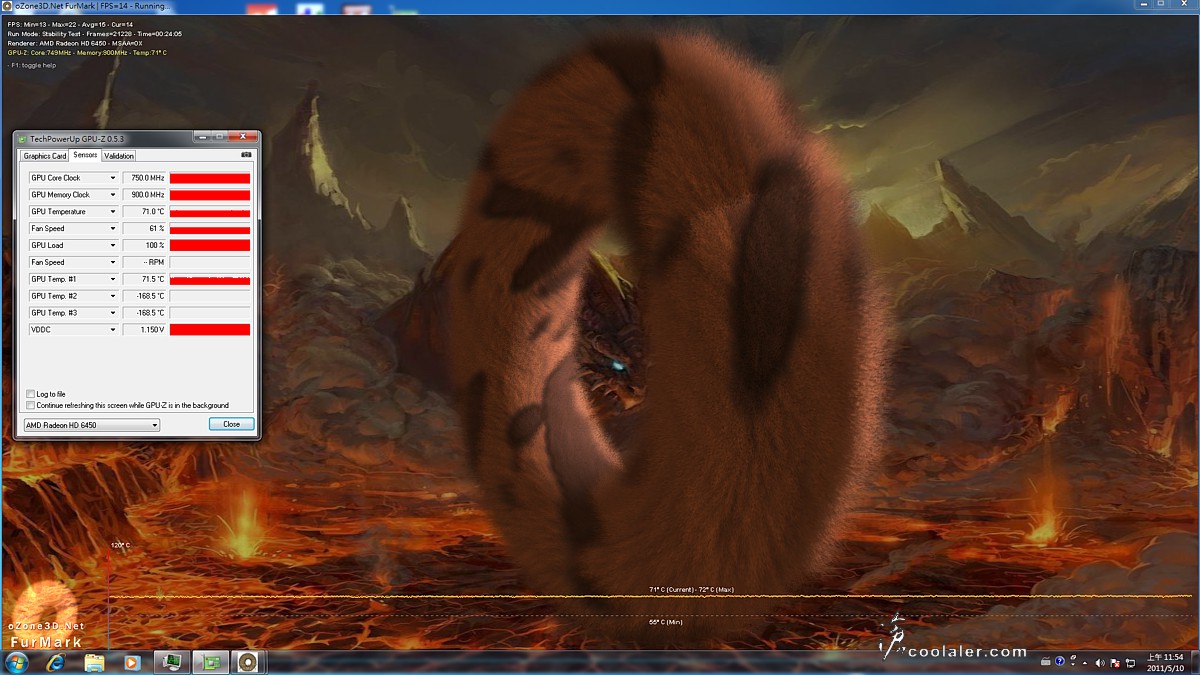Click the GPU Core Clock red graph
This screenshot has height=675, width=1200.
(210, 178)
